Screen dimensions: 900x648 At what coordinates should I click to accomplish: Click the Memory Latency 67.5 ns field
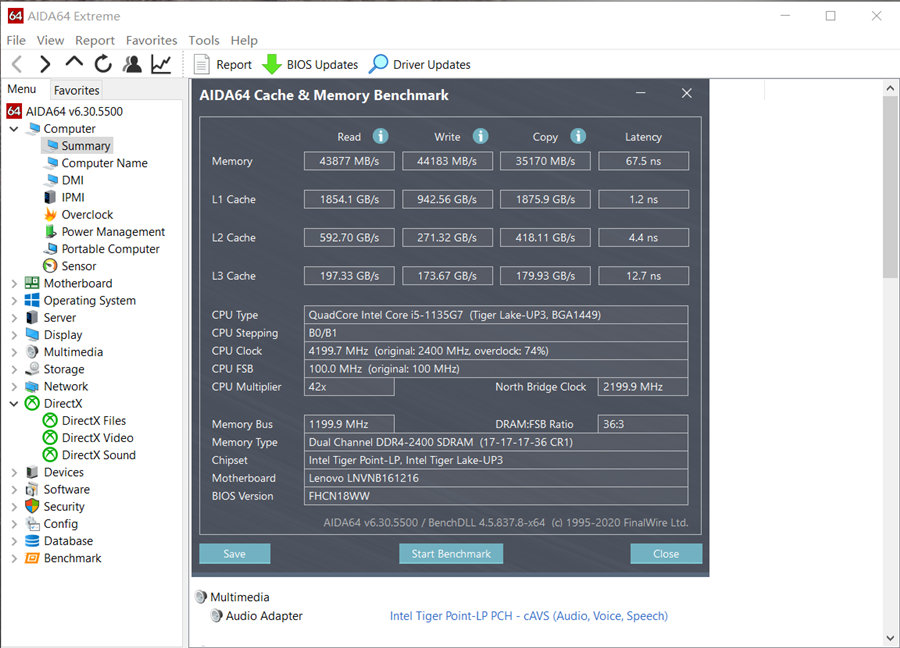tap(643, 161)
